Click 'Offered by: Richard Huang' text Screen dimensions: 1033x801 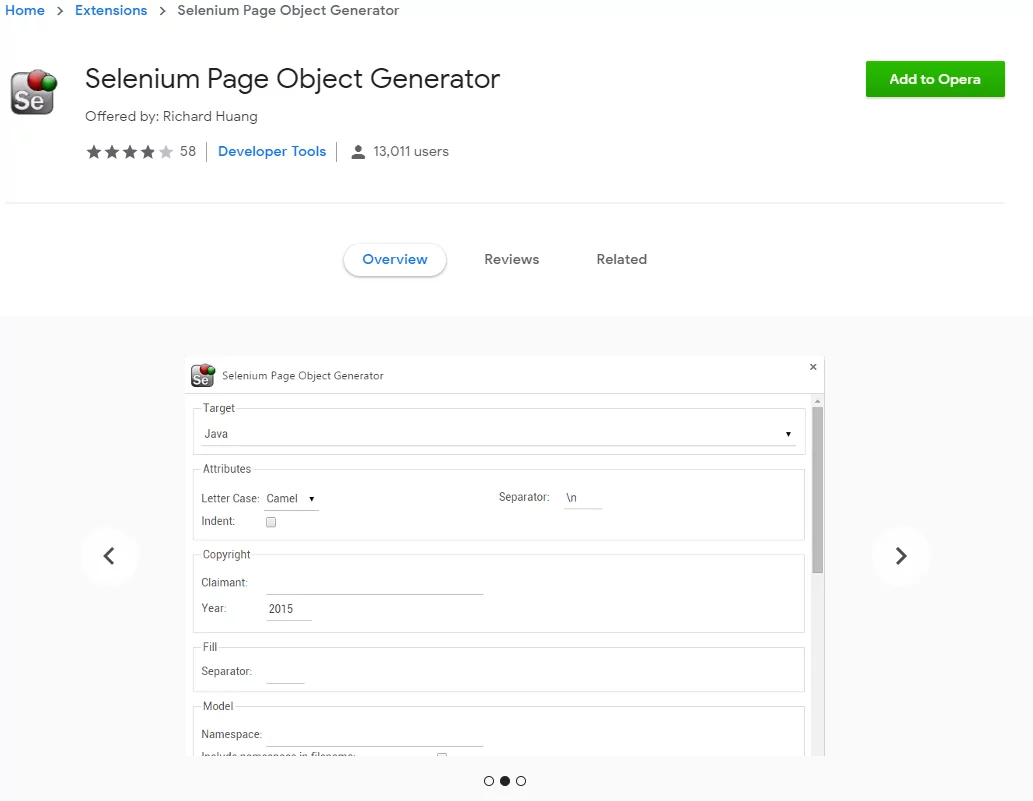point(171,117)
